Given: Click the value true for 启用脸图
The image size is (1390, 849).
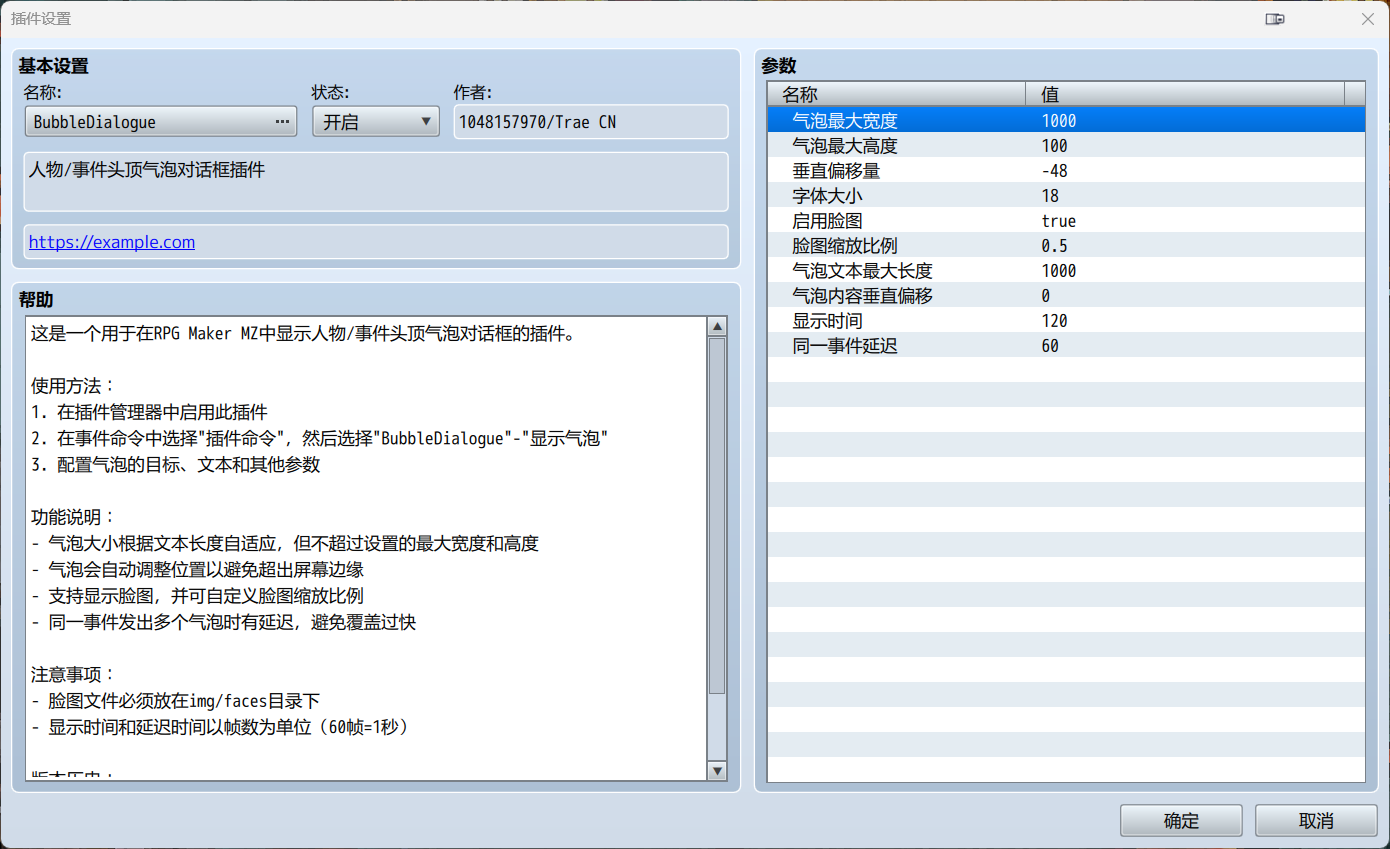Looking at the screenshot, I should click(x=1059, y=221).
